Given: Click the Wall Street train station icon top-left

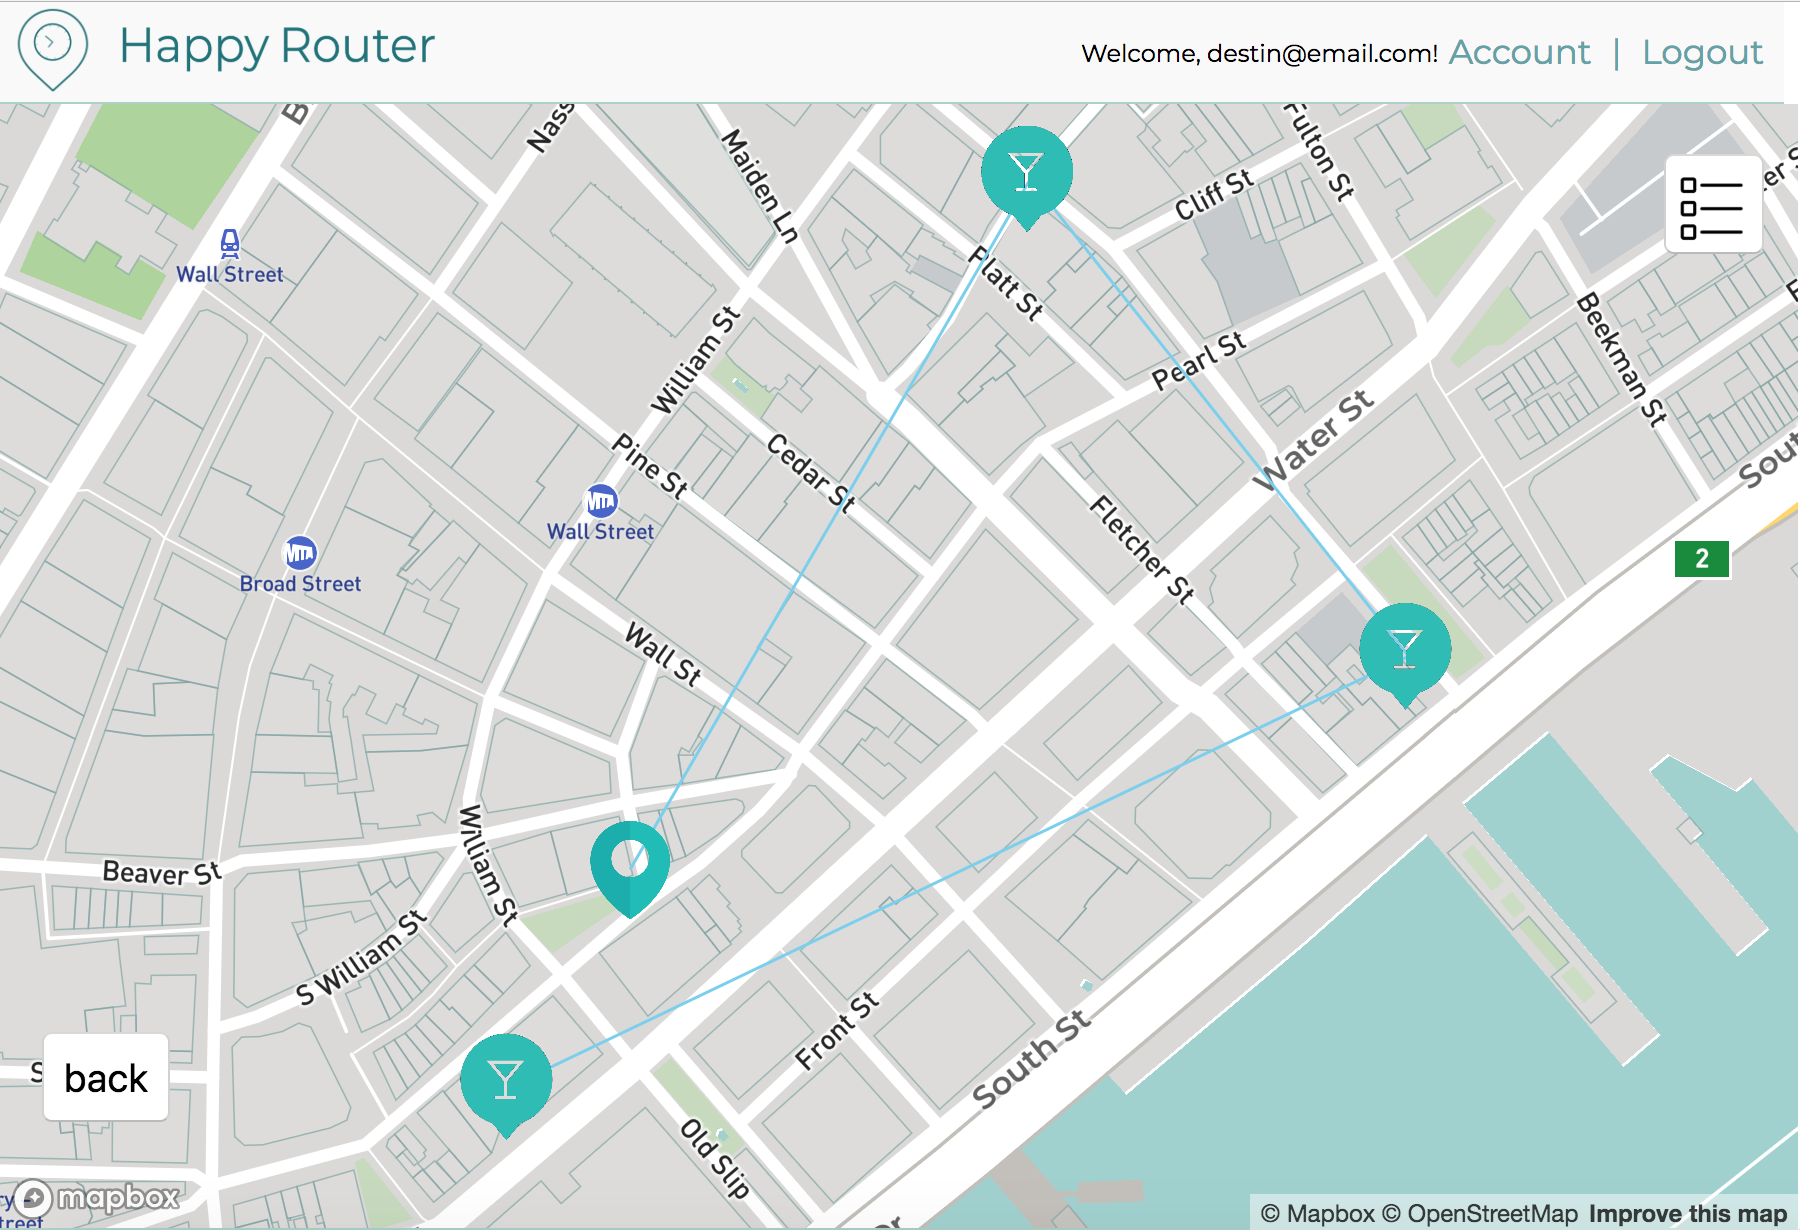Looking at the screenshot, I should tap(230, 243).
